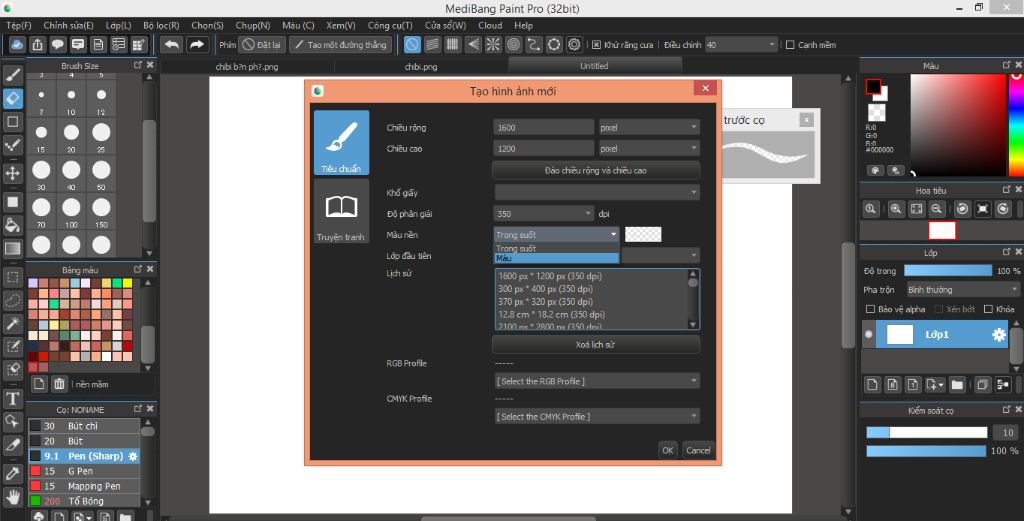Click the Redo arrow

coord(197,44)
